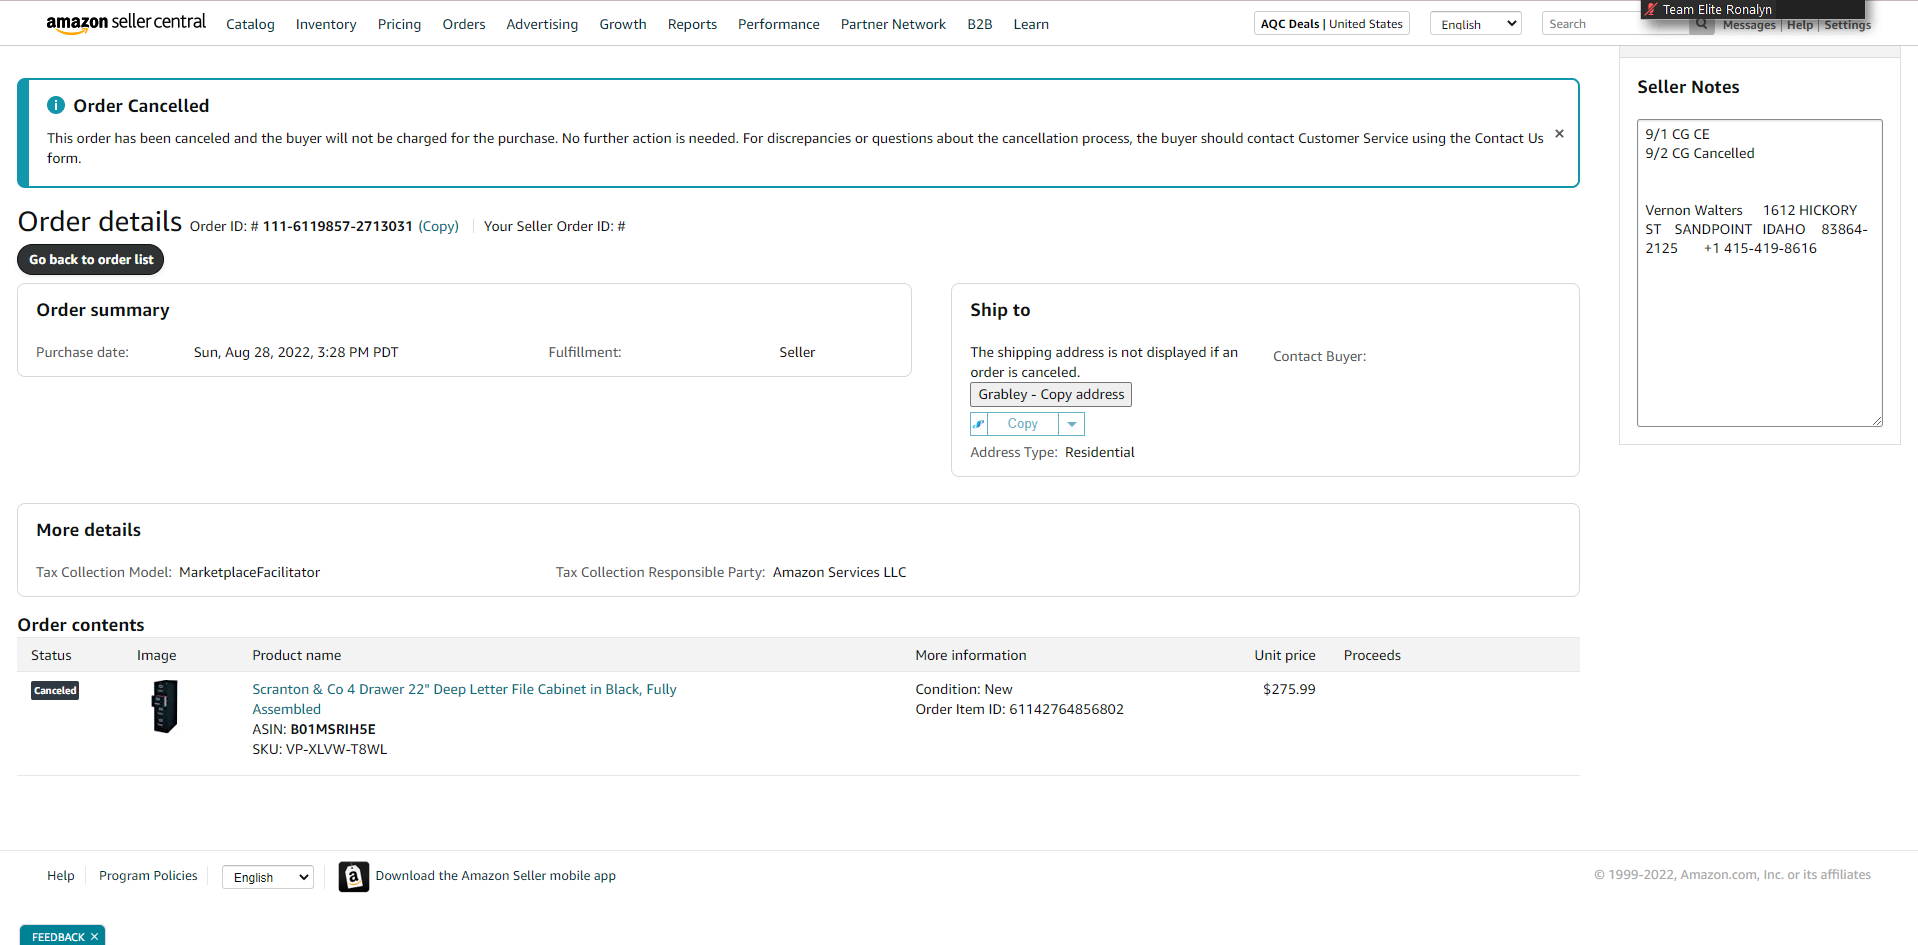The height and width of the screenshot is (945, 1918).
Task: Open the Pricing menu
Action: (x=399, y=24)
